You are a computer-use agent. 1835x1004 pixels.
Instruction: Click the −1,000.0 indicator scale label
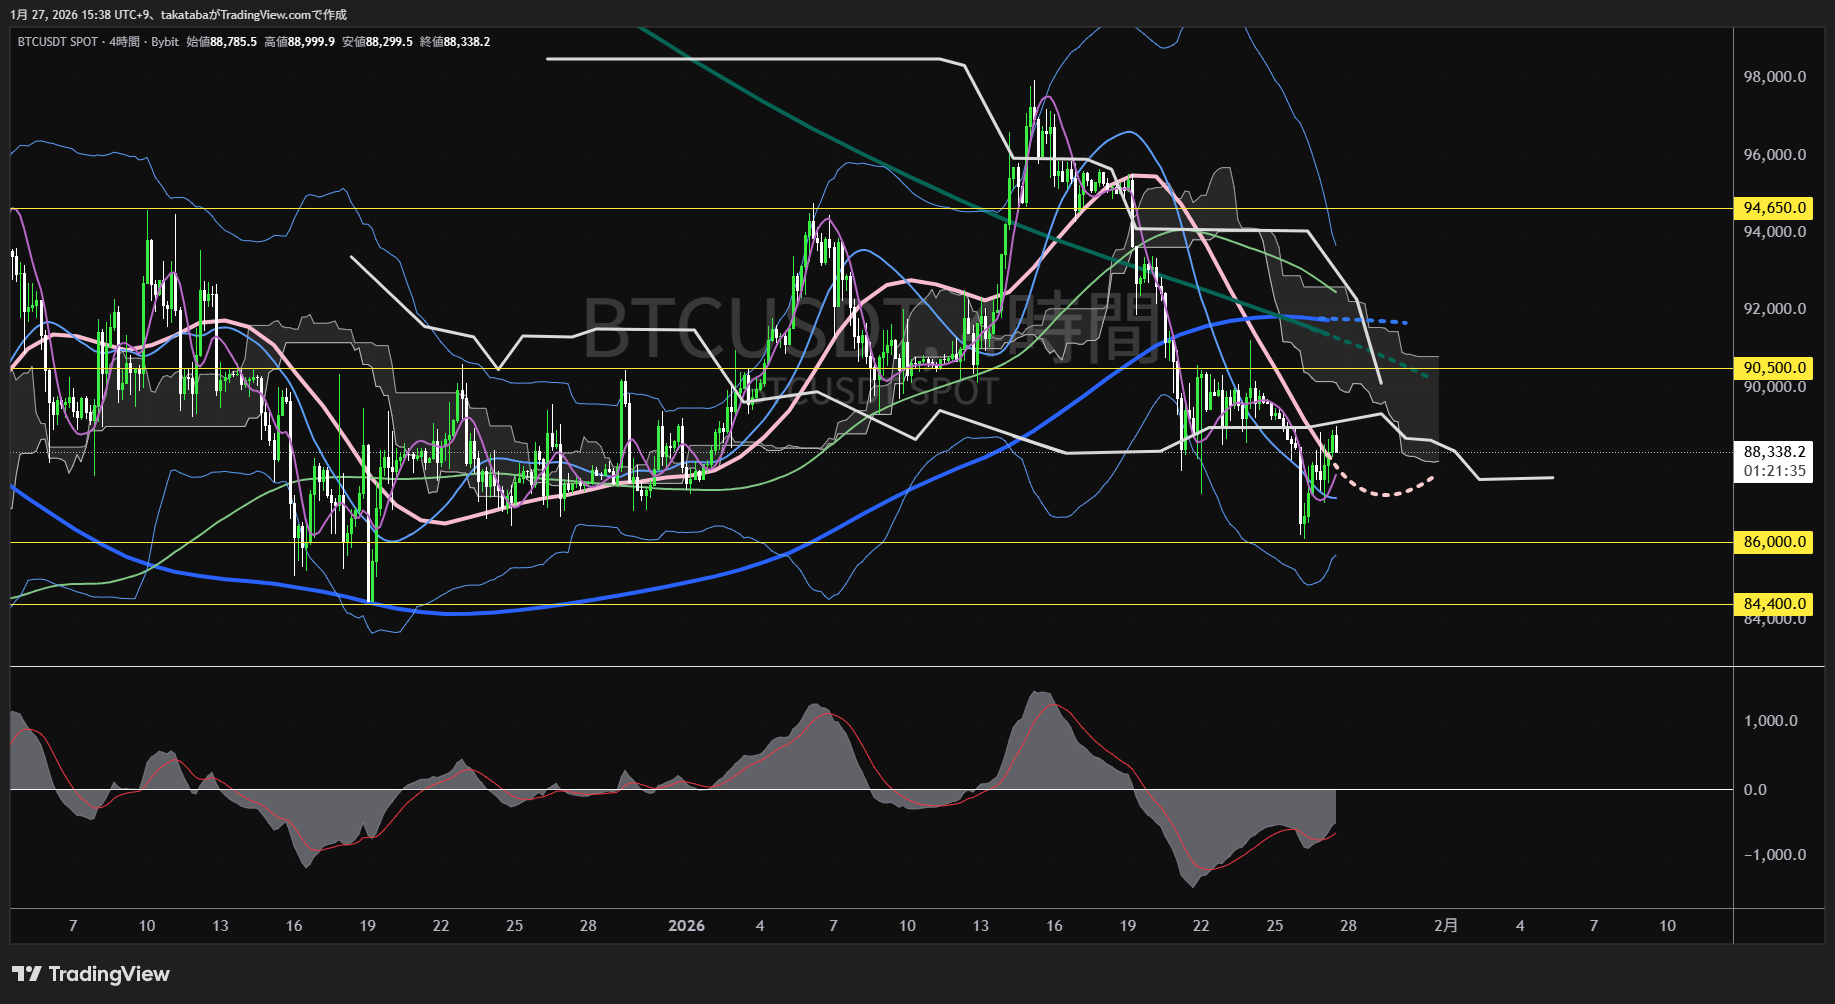coord(1774,855)
